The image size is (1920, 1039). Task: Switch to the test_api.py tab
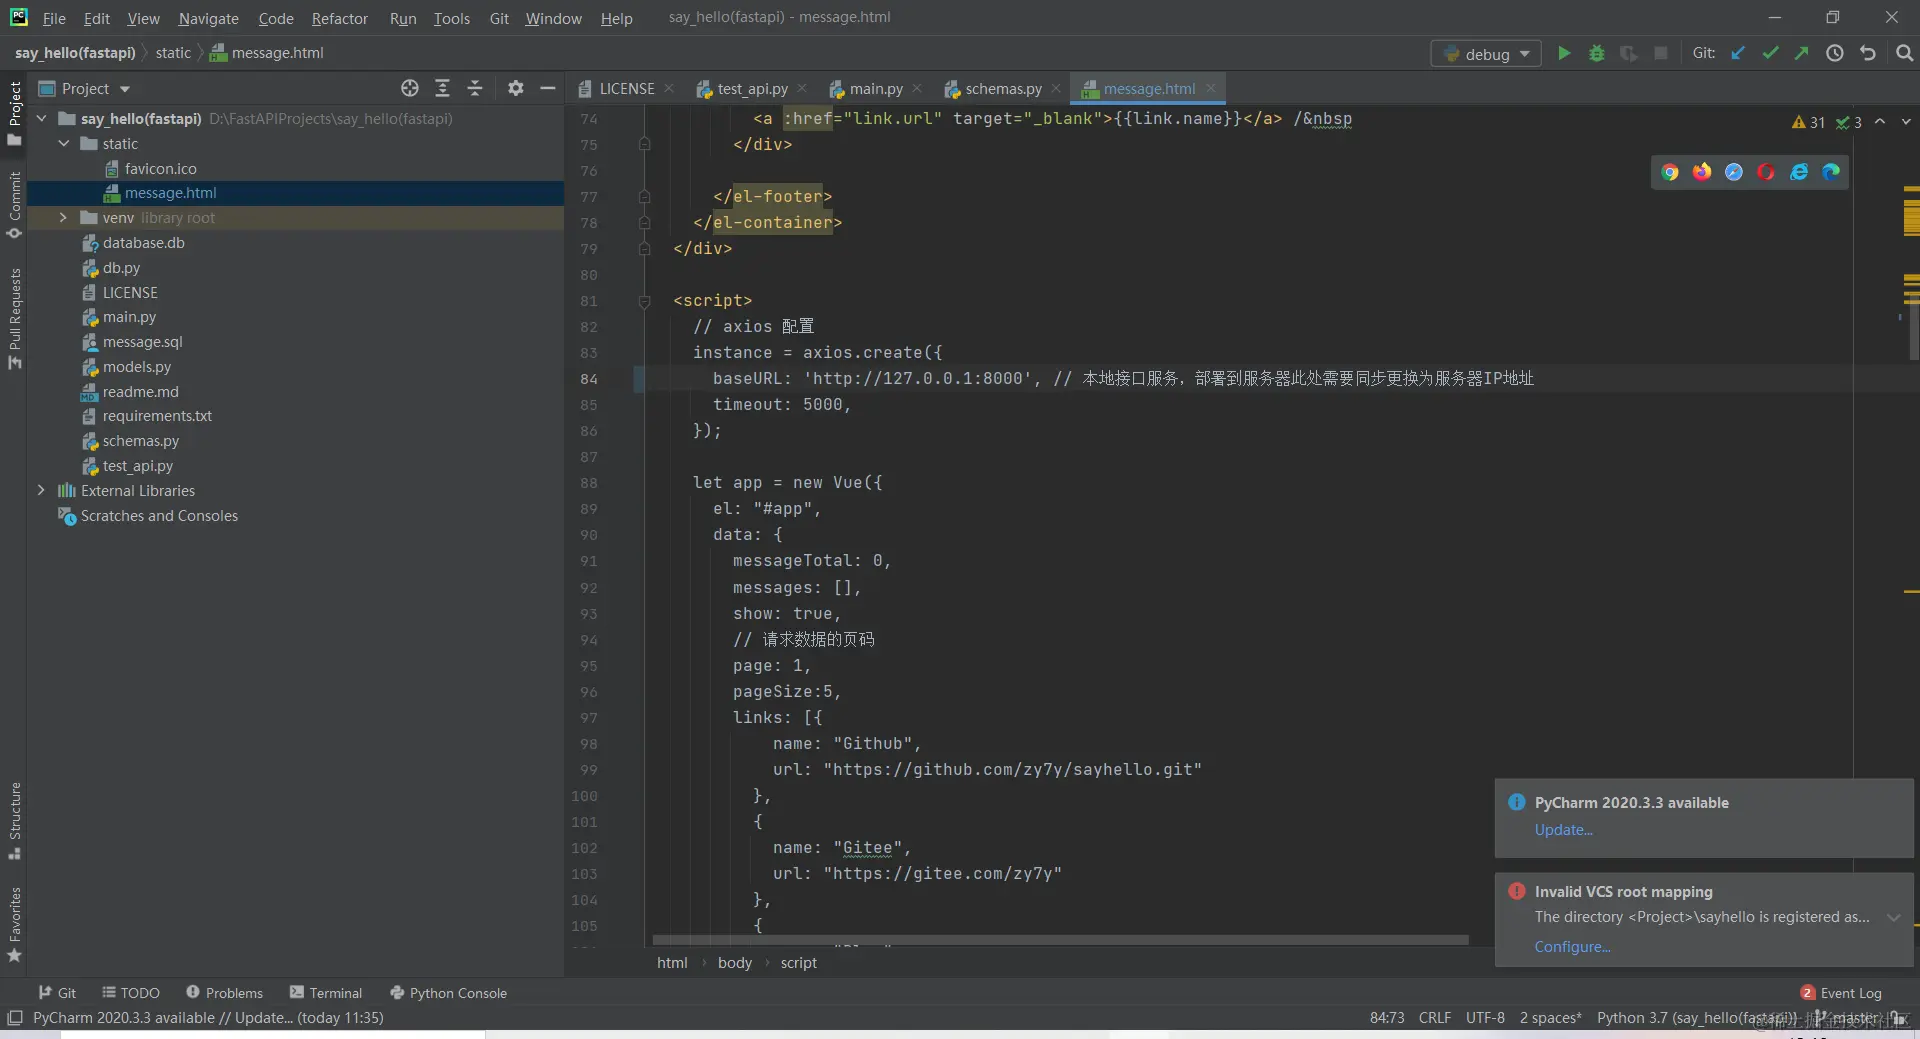[752, 89]
